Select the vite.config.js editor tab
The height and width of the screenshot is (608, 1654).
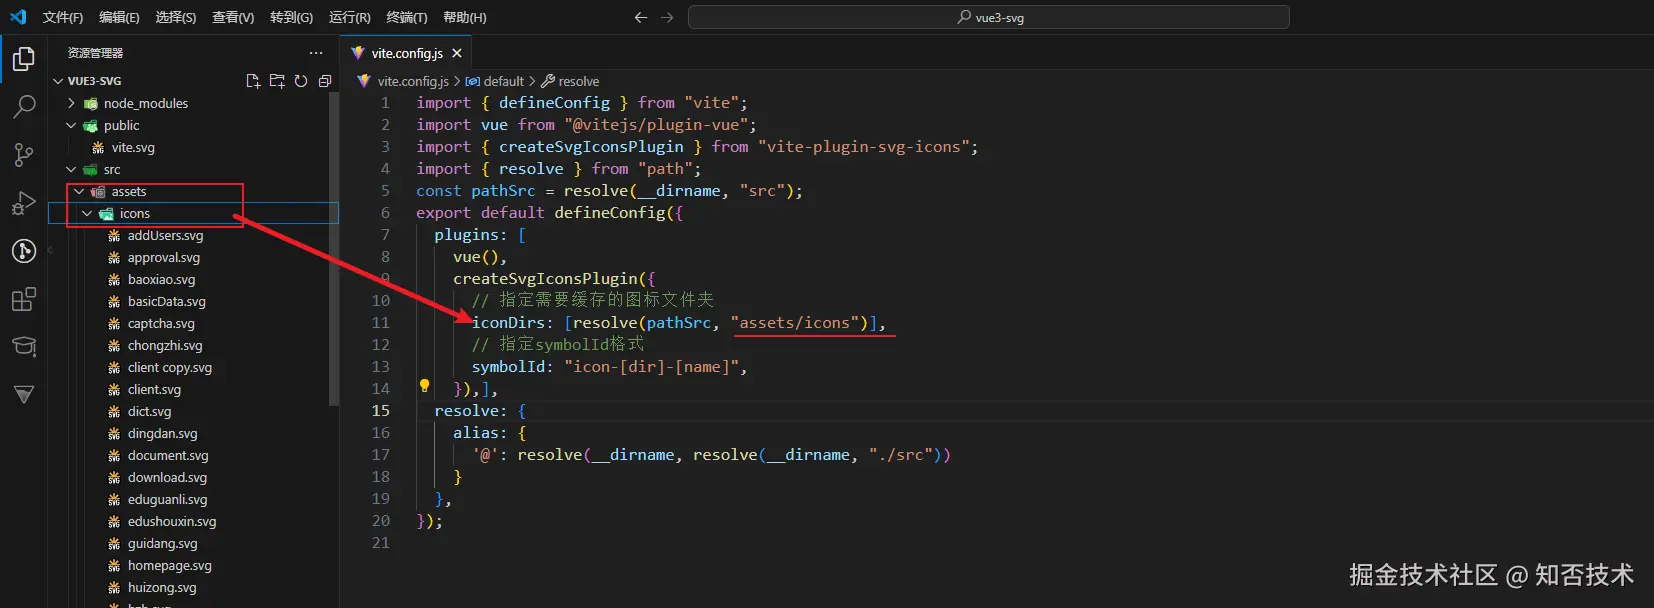pos(406,53)
